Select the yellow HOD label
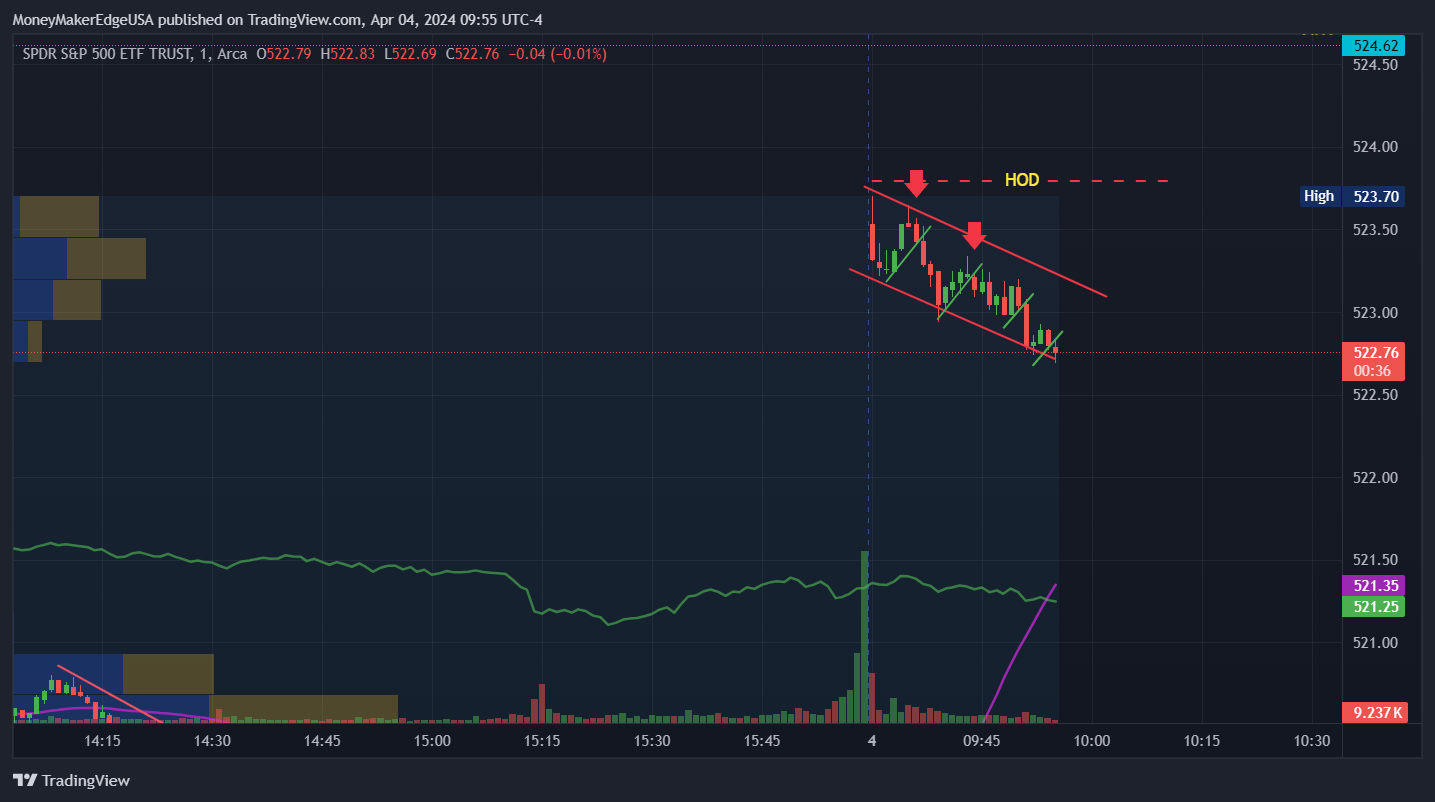This screenshot has width=1435, height=802. tap(1022, 181)
